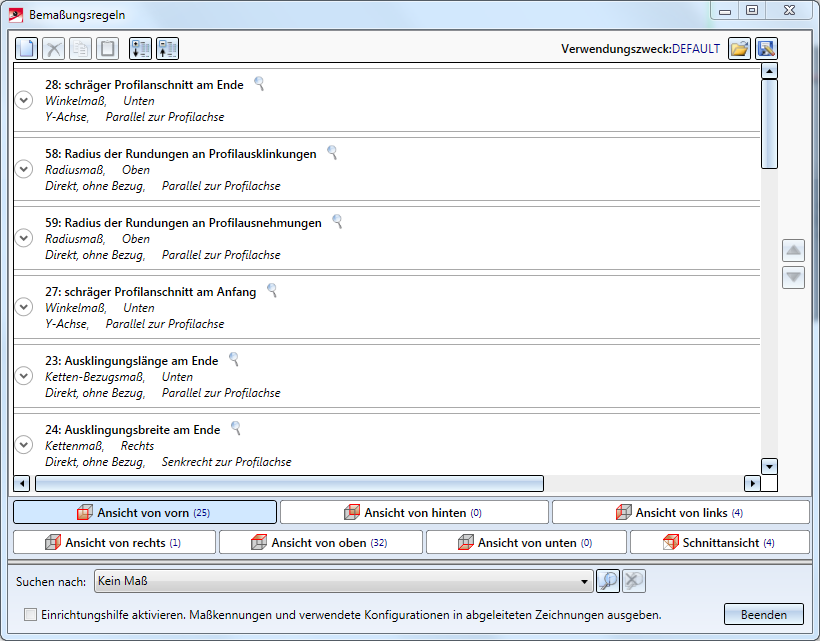The image size is (820, 641).
Task: Expand rule 27 schräger Profilanschnitt am Anfang
Action: tap(24, 307)
